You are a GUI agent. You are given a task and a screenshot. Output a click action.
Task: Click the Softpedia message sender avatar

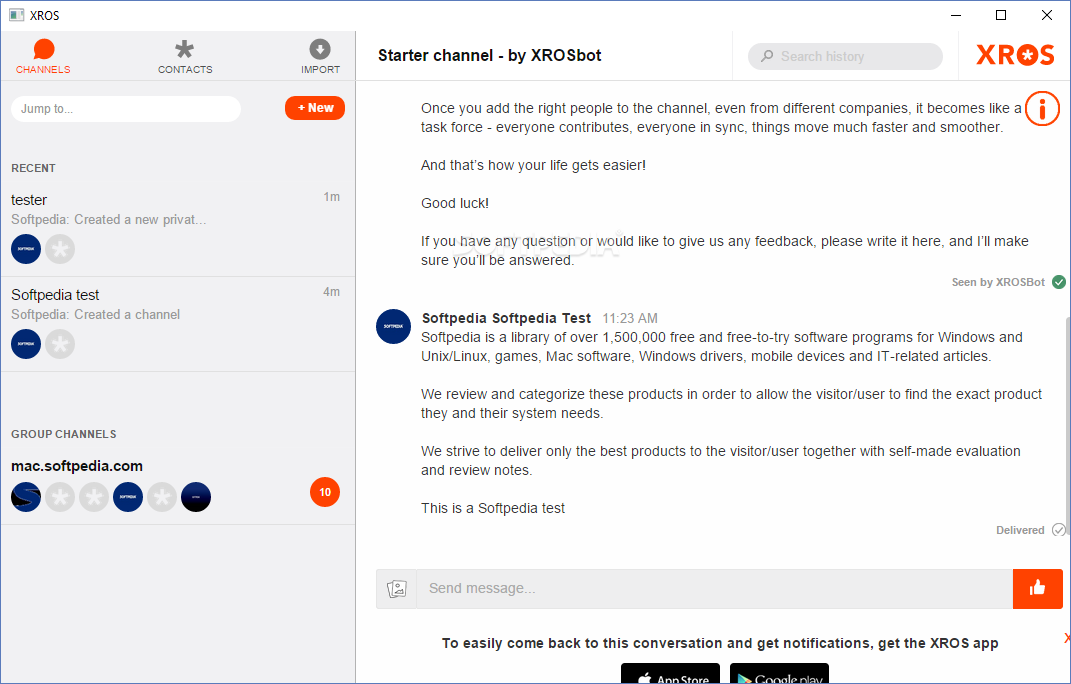pos(393,327)
